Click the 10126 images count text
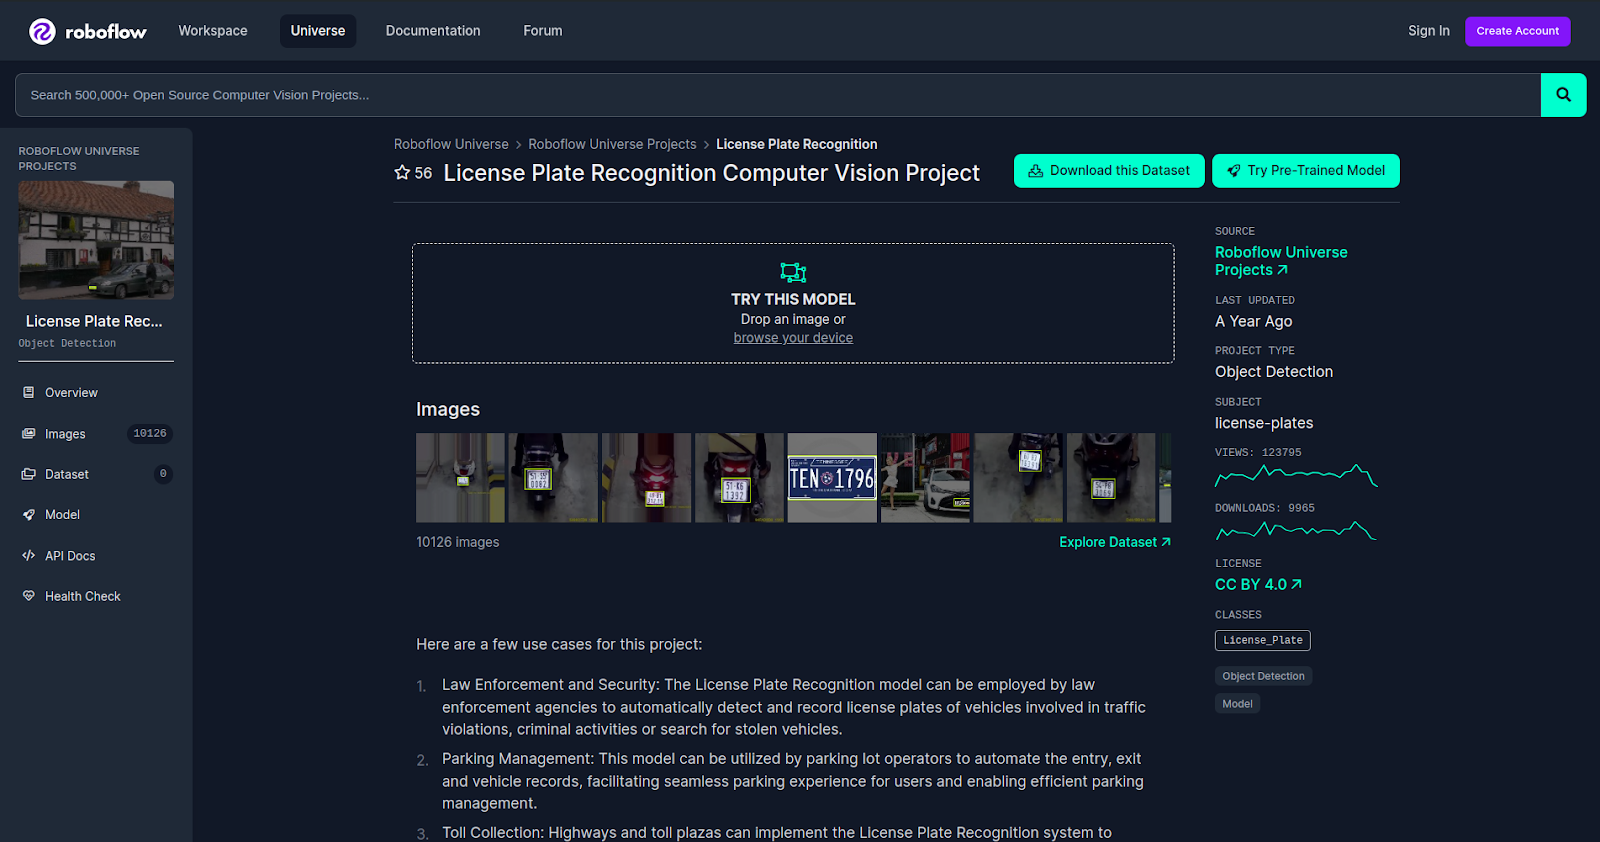Screen dimensions: 1600x842 pyautogui.click(x=457, y=542)
